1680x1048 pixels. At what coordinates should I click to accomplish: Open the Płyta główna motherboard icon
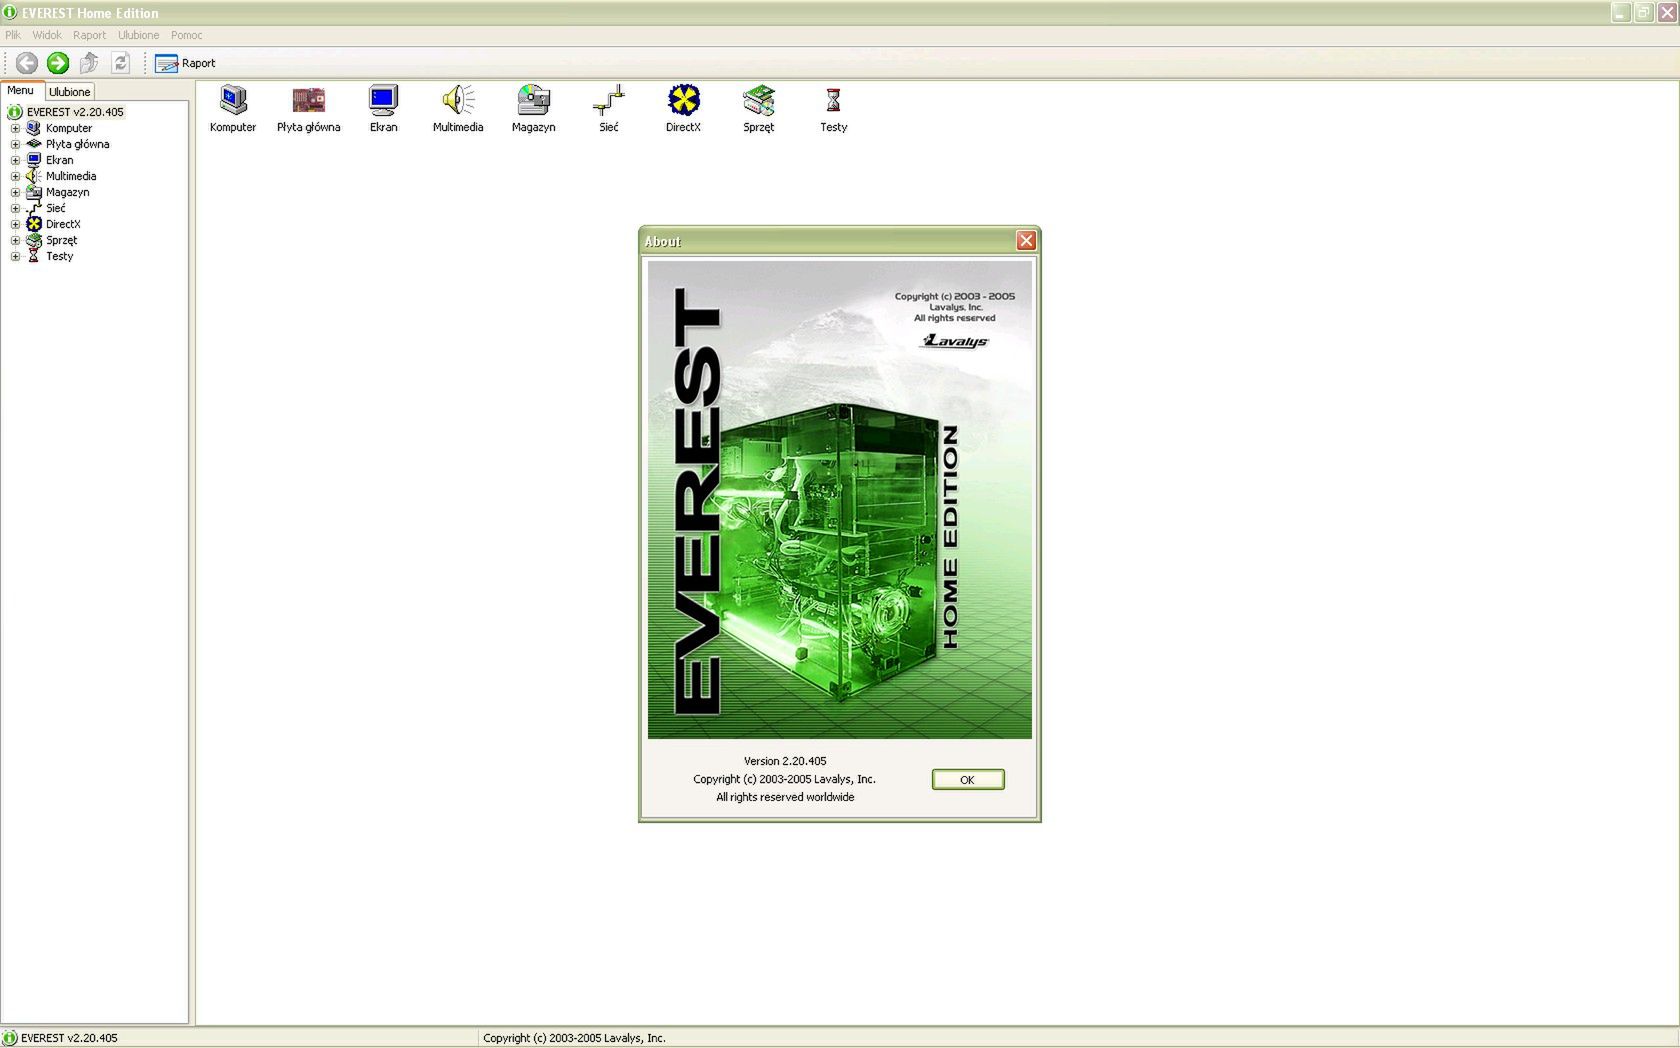[308, 108]
